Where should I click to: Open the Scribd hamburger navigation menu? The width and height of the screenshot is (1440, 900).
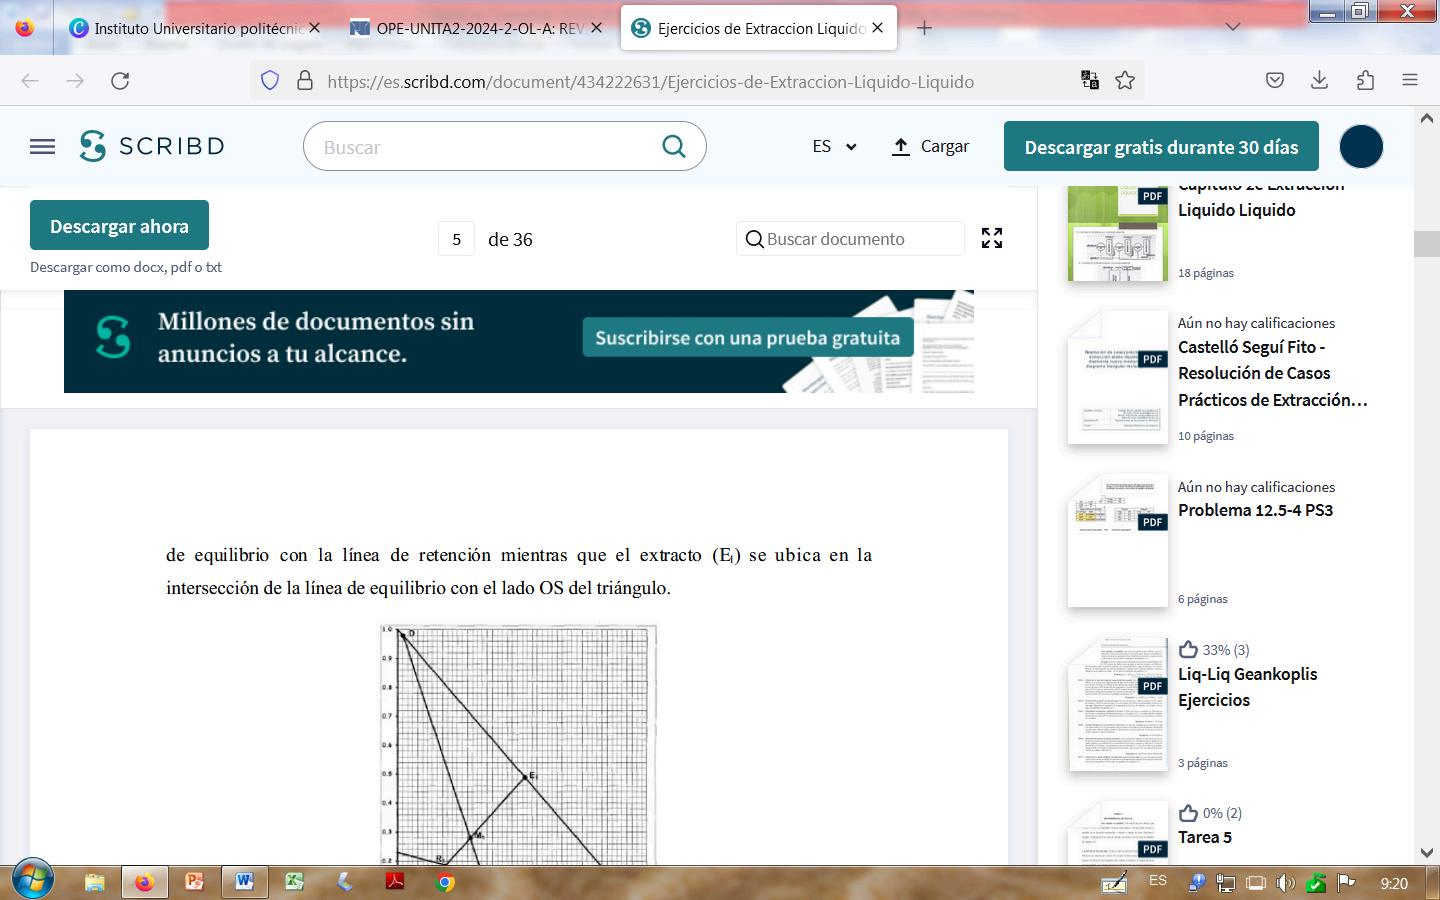click(x=43, y=147)
